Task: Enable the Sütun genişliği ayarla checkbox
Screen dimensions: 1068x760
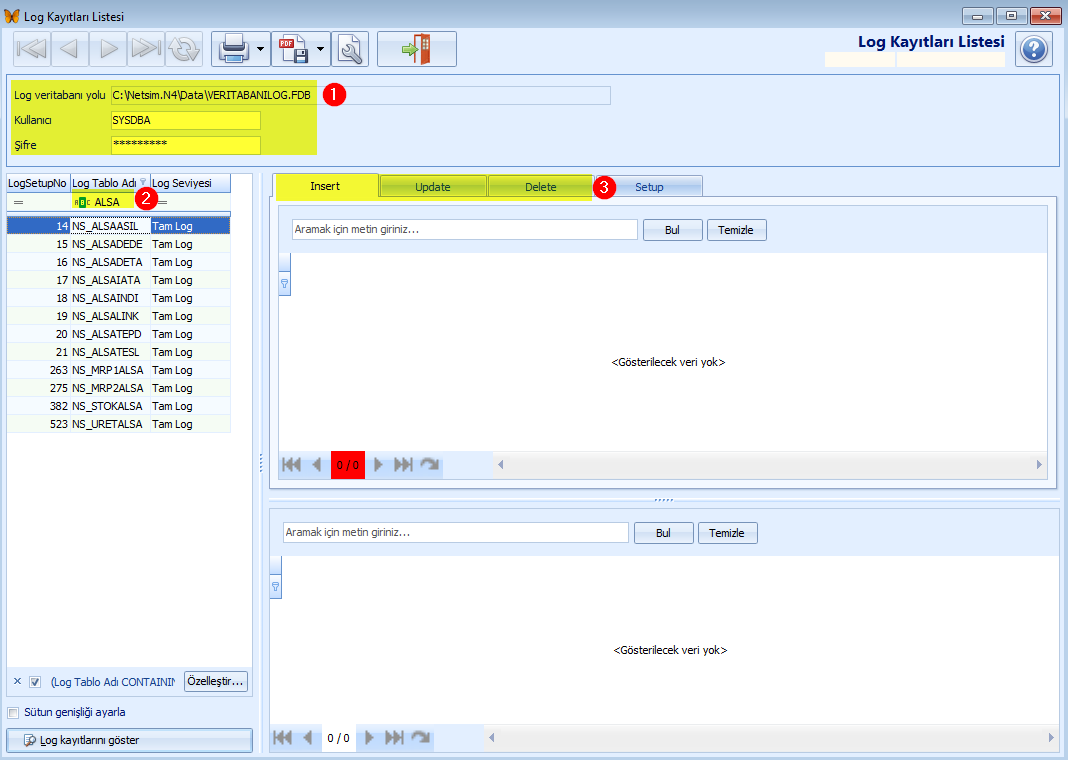Action: tap(13, 712)
